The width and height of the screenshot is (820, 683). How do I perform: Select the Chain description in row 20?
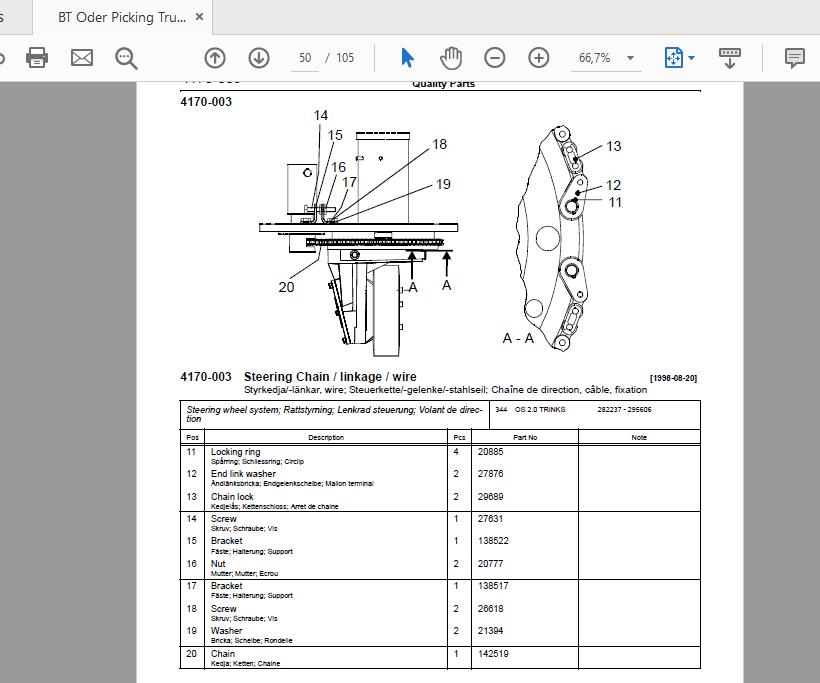[x=223, y=654]
